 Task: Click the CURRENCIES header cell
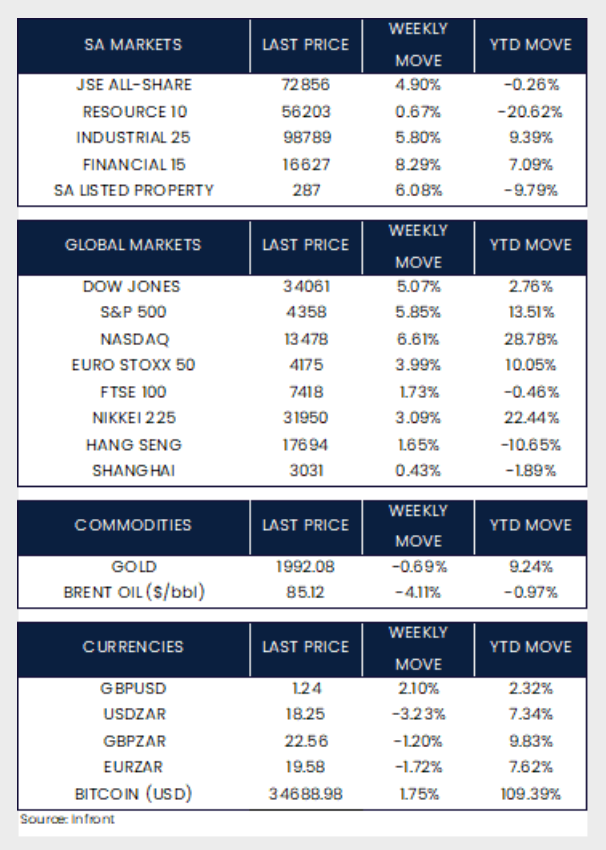pos(133,646)
